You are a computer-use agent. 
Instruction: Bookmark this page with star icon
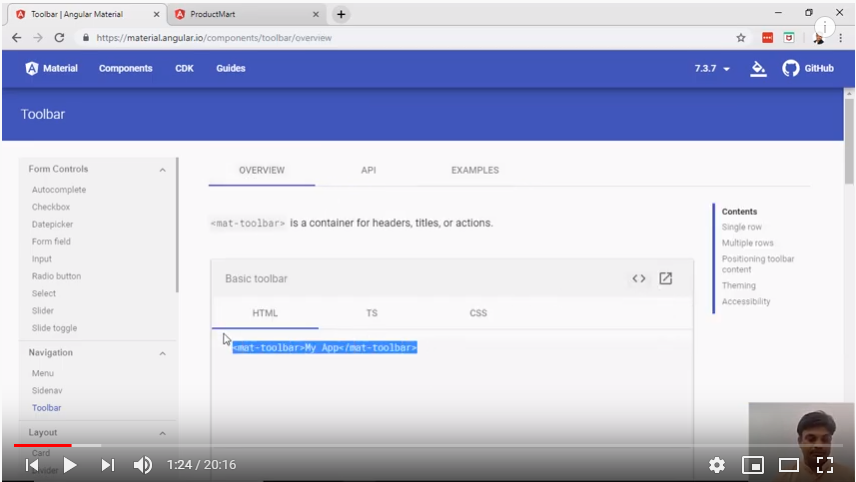pos(741,37)
